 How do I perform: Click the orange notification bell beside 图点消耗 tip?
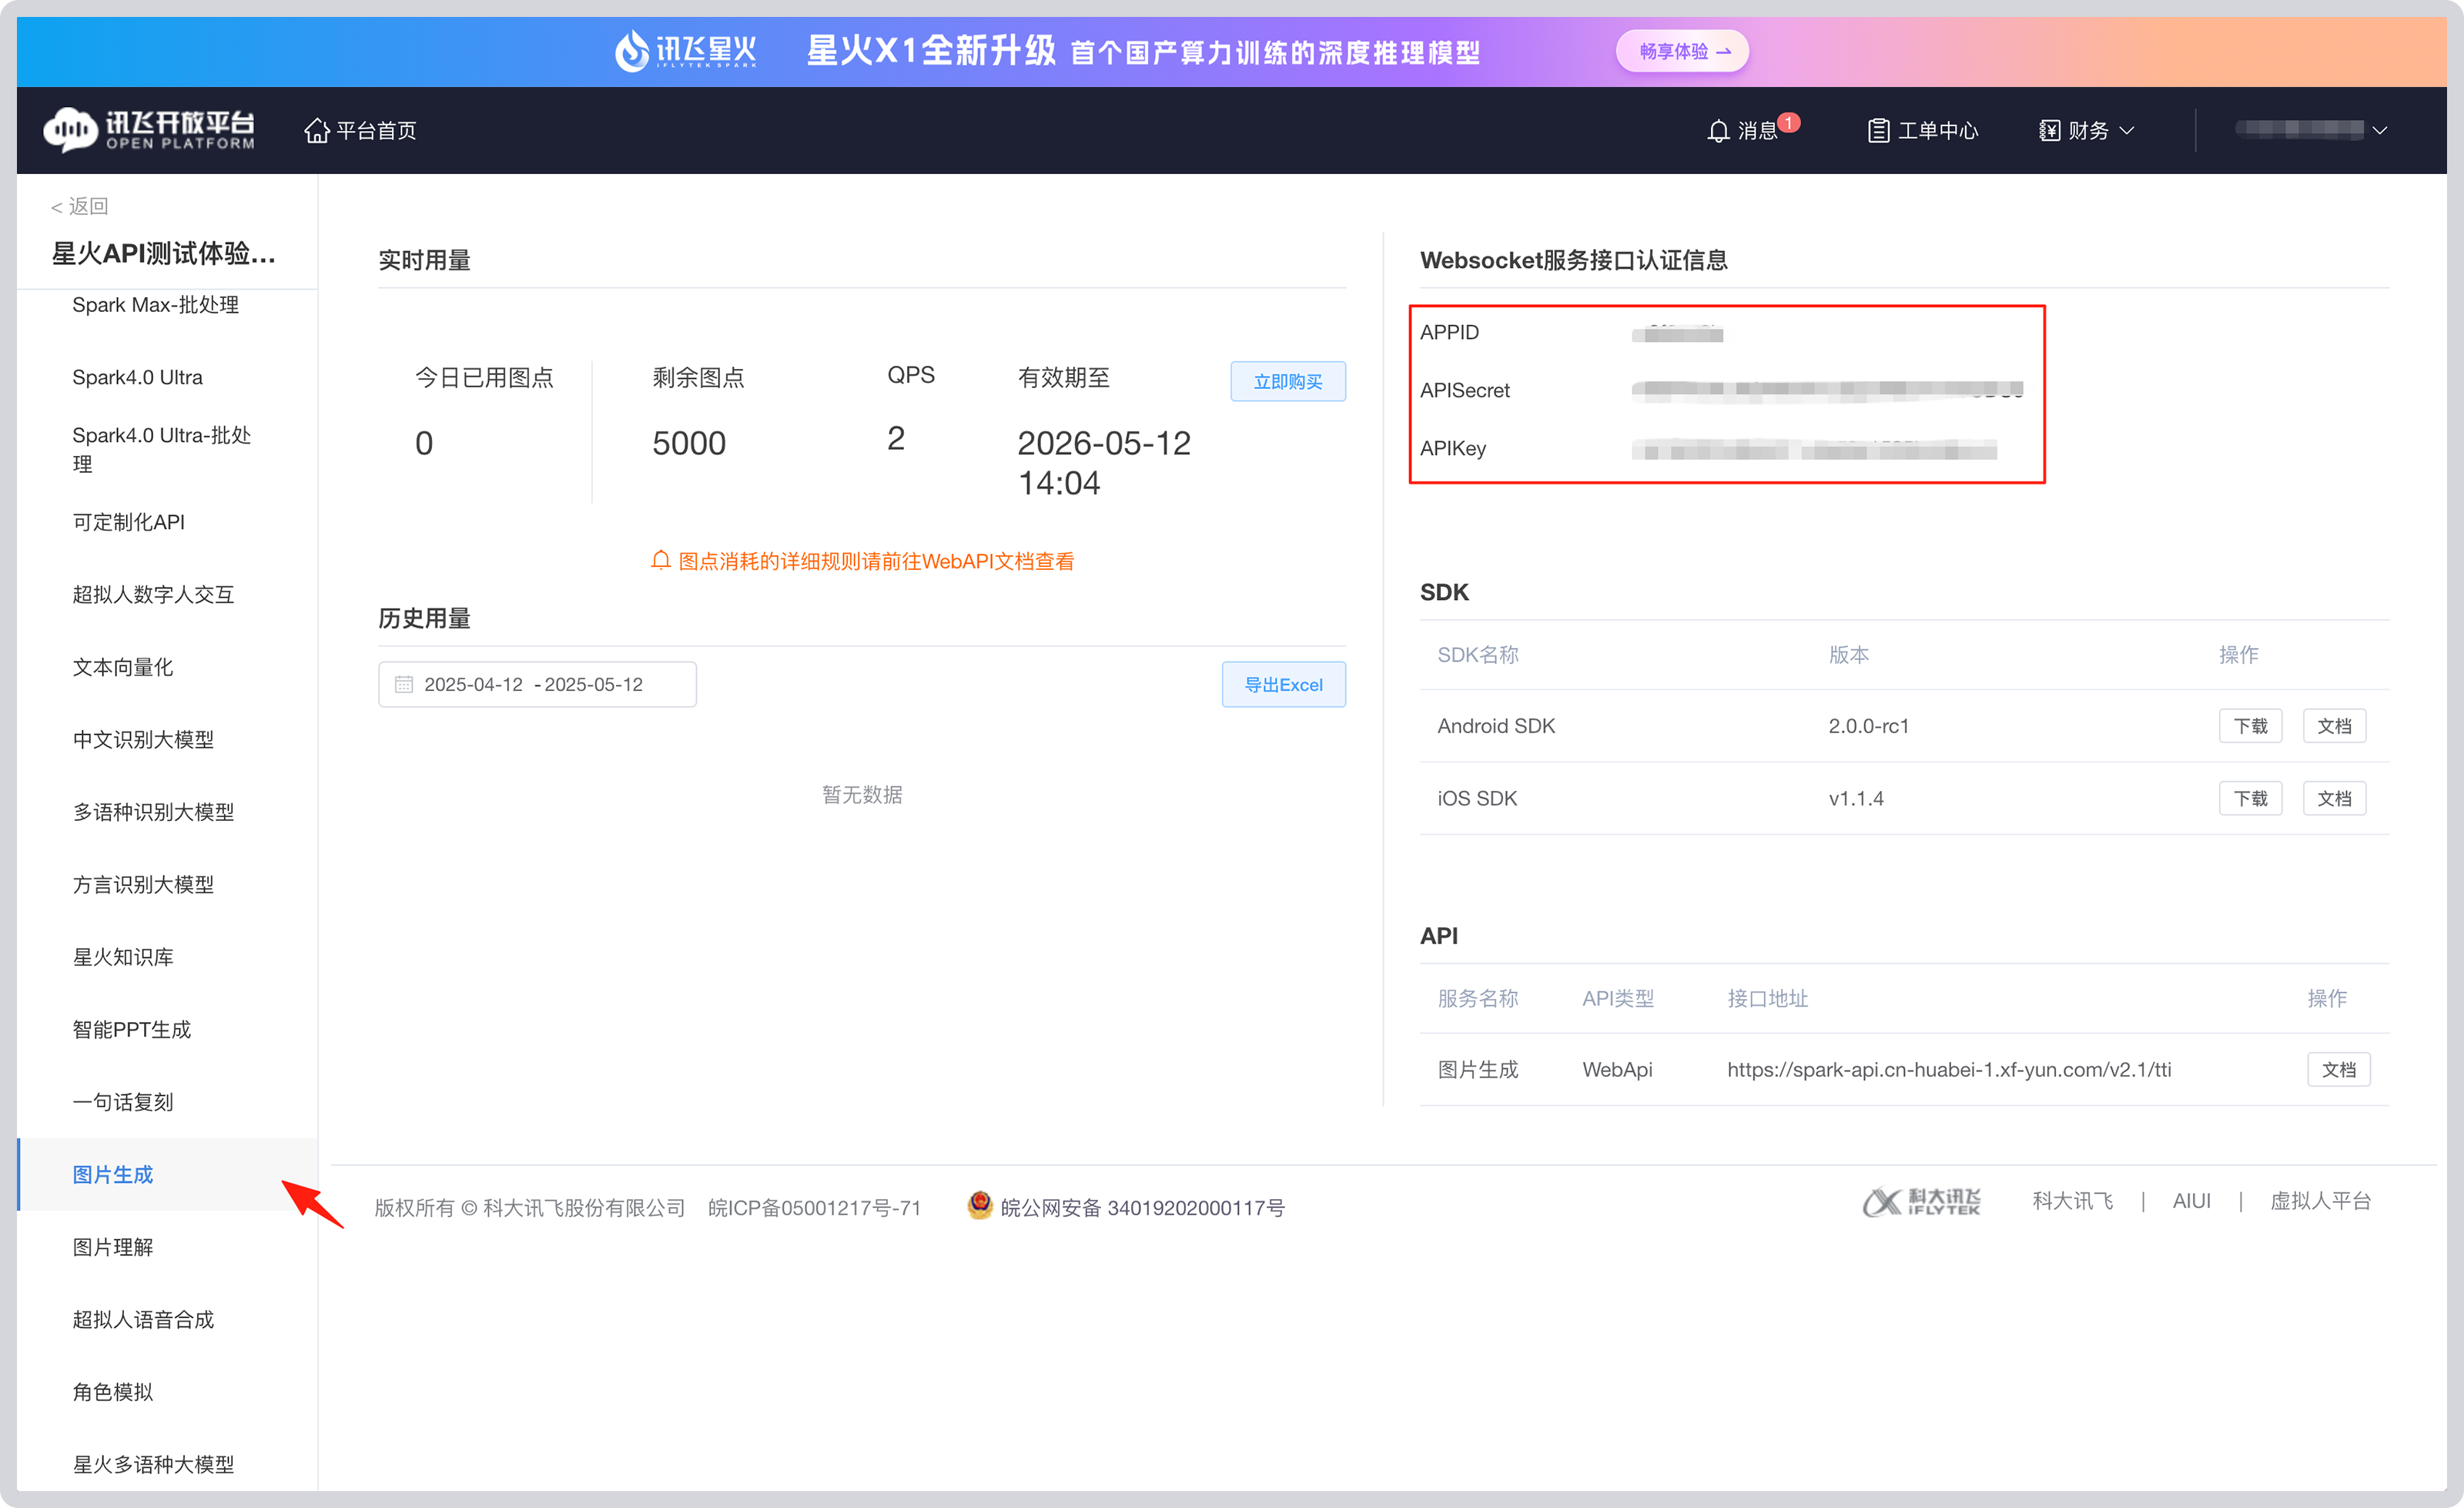coord(660,560)
